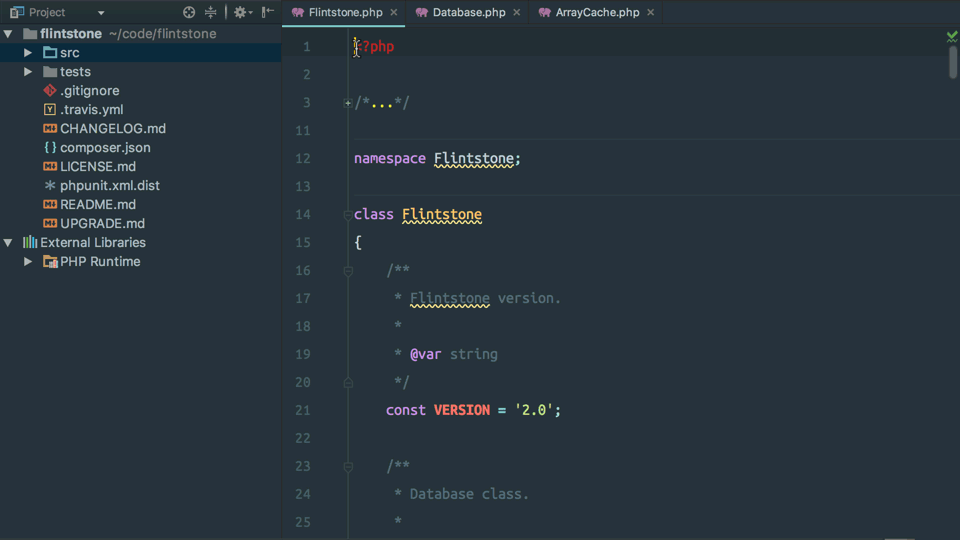Collapse the docblock fold marker on line 23

348,467
